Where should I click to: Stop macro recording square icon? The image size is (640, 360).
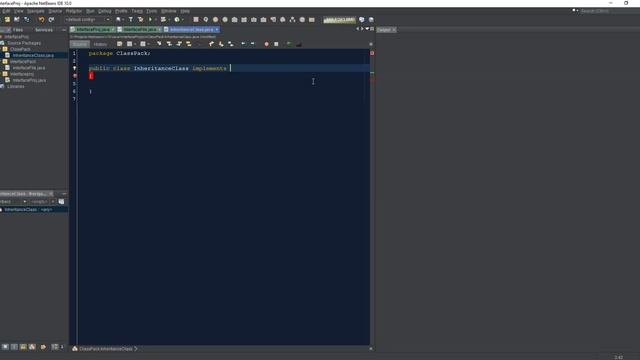[x=276, y=44]
